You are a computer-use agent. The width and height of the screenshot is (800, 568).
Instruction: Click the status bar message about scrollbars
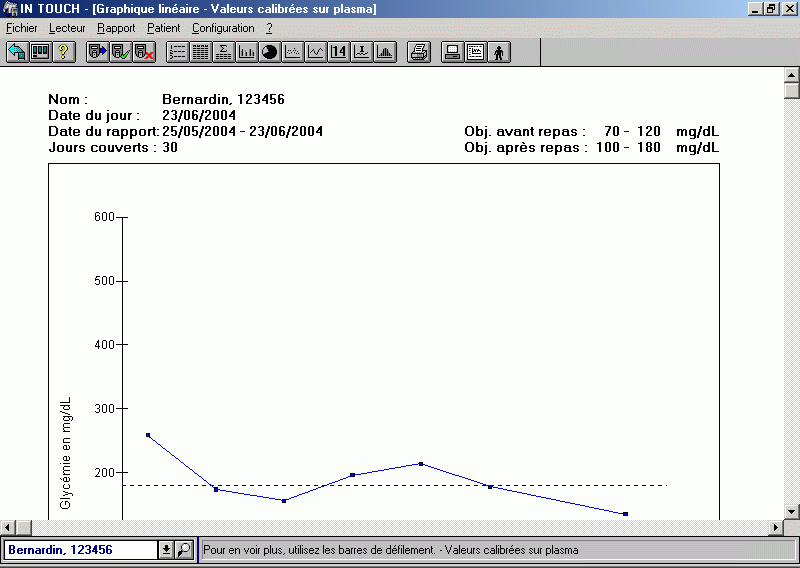click(391, 550)
